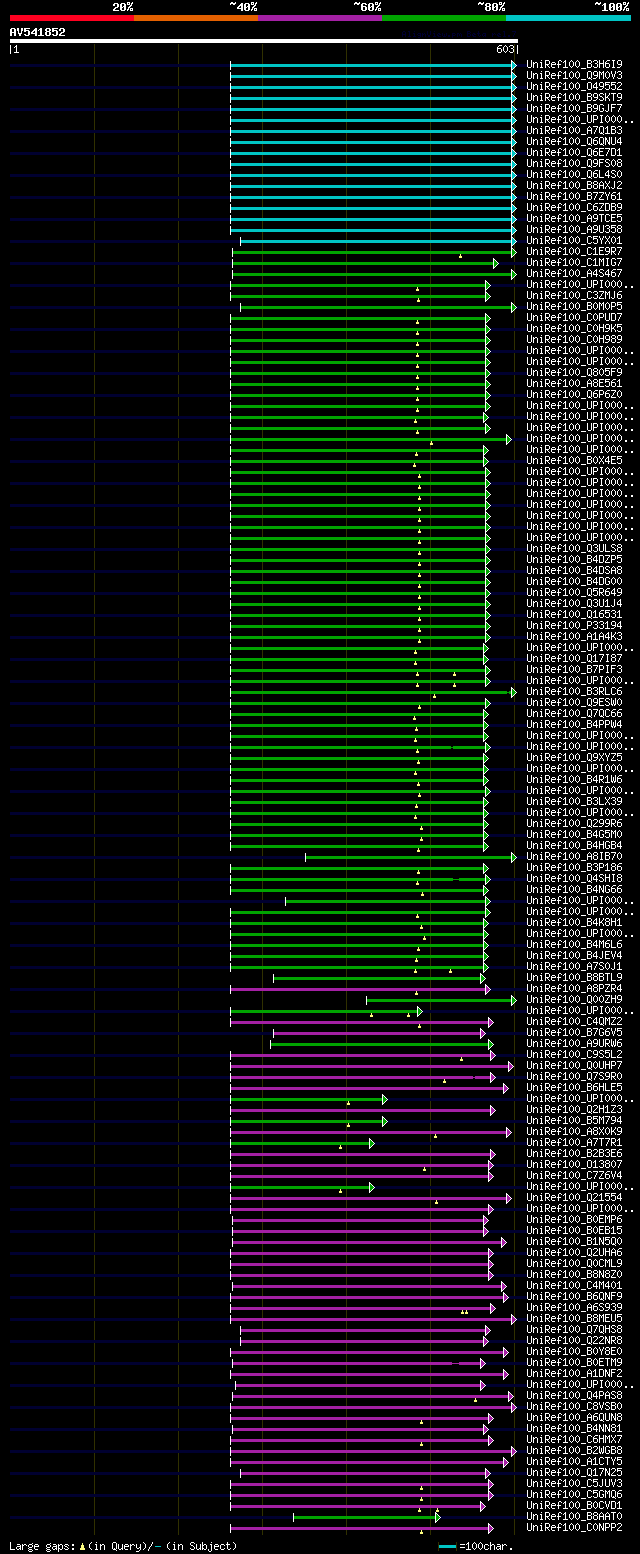Click the UniRef100_Q6P6Z0 label

pyautogui.click(x=574, y=394)
